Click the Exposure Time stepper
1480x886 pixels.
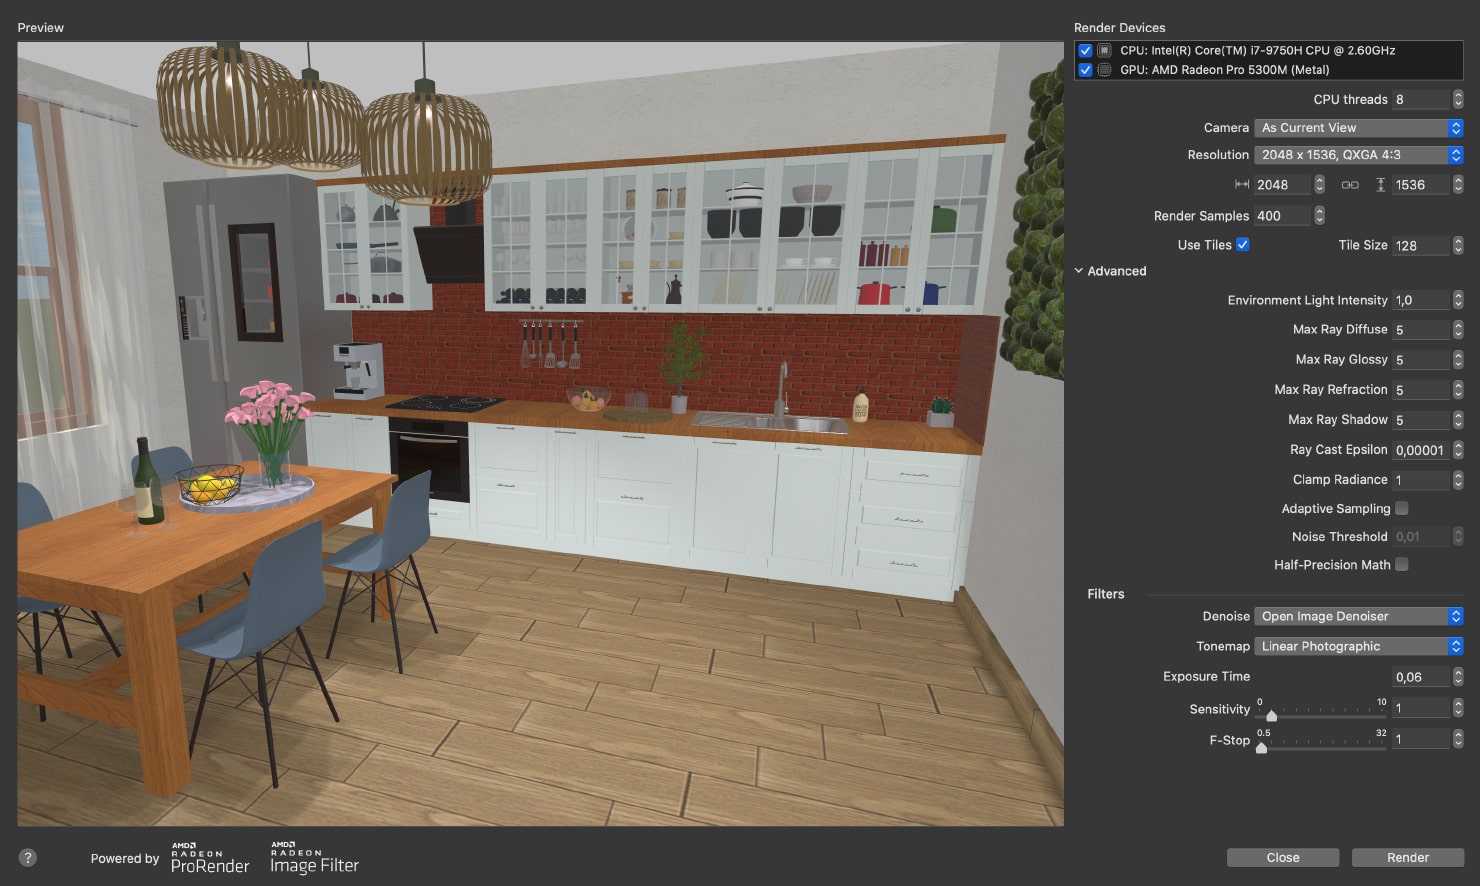pos(1458,677)
